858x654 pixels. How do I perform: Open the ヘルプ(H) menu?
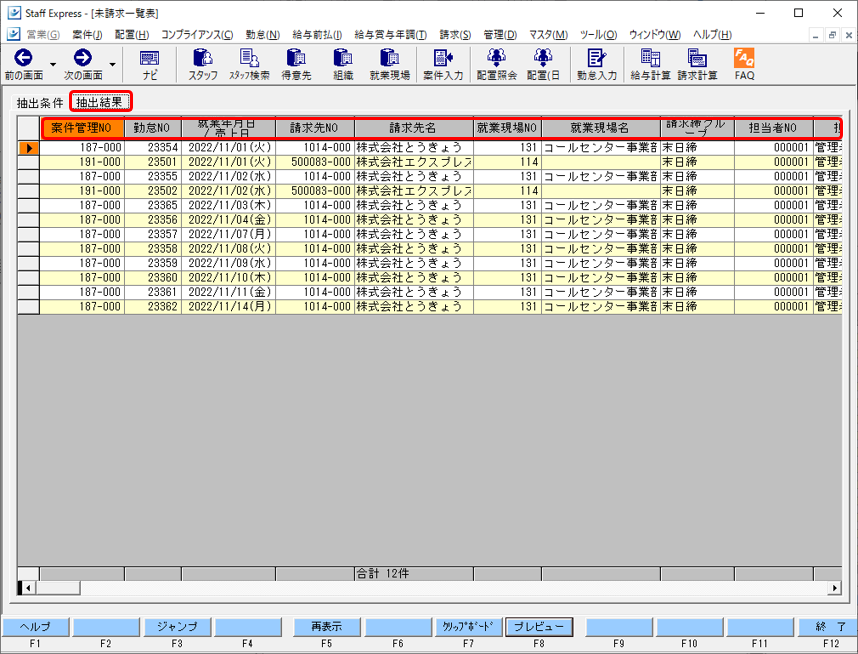pyautogui.click(x=712, y=34)
